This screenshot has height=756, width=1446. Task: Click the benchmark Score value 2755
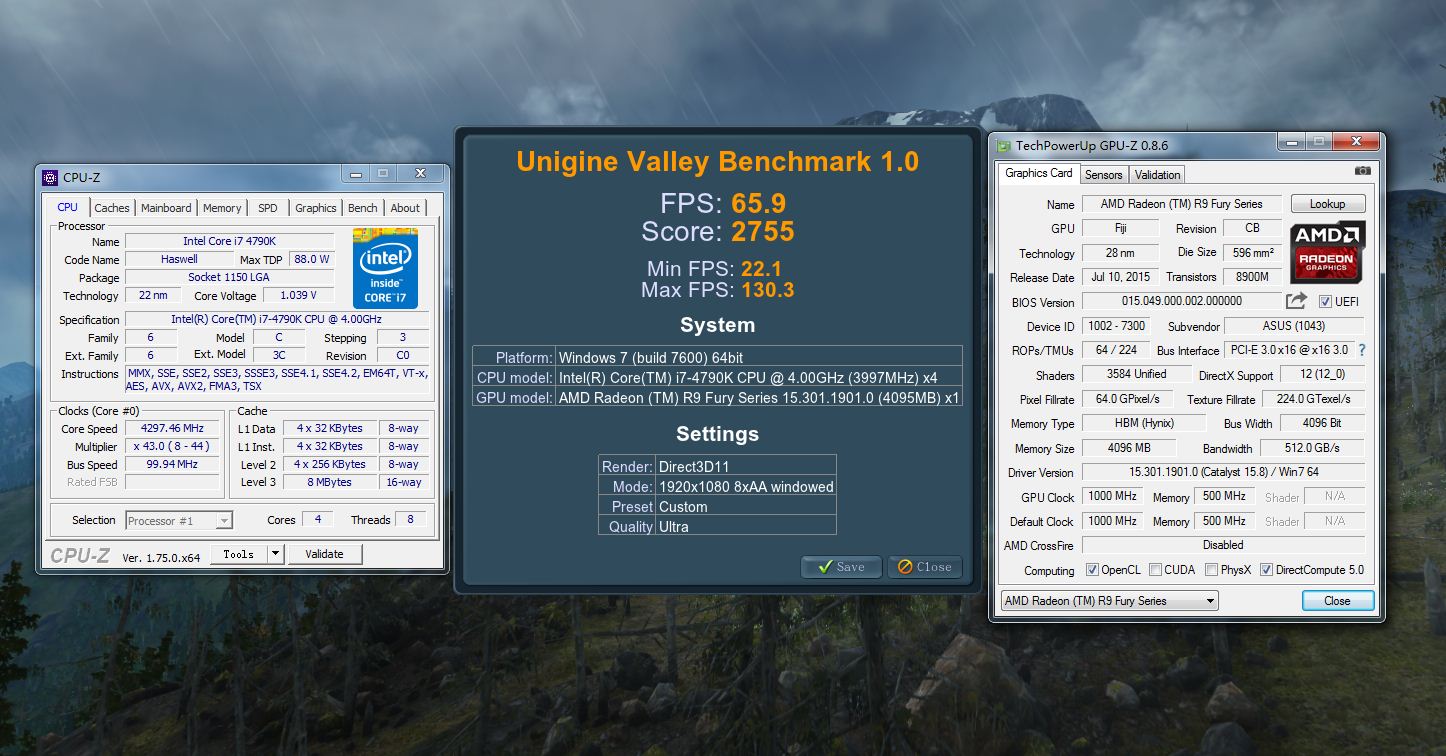pyautogui.click(x=762, y=232)
